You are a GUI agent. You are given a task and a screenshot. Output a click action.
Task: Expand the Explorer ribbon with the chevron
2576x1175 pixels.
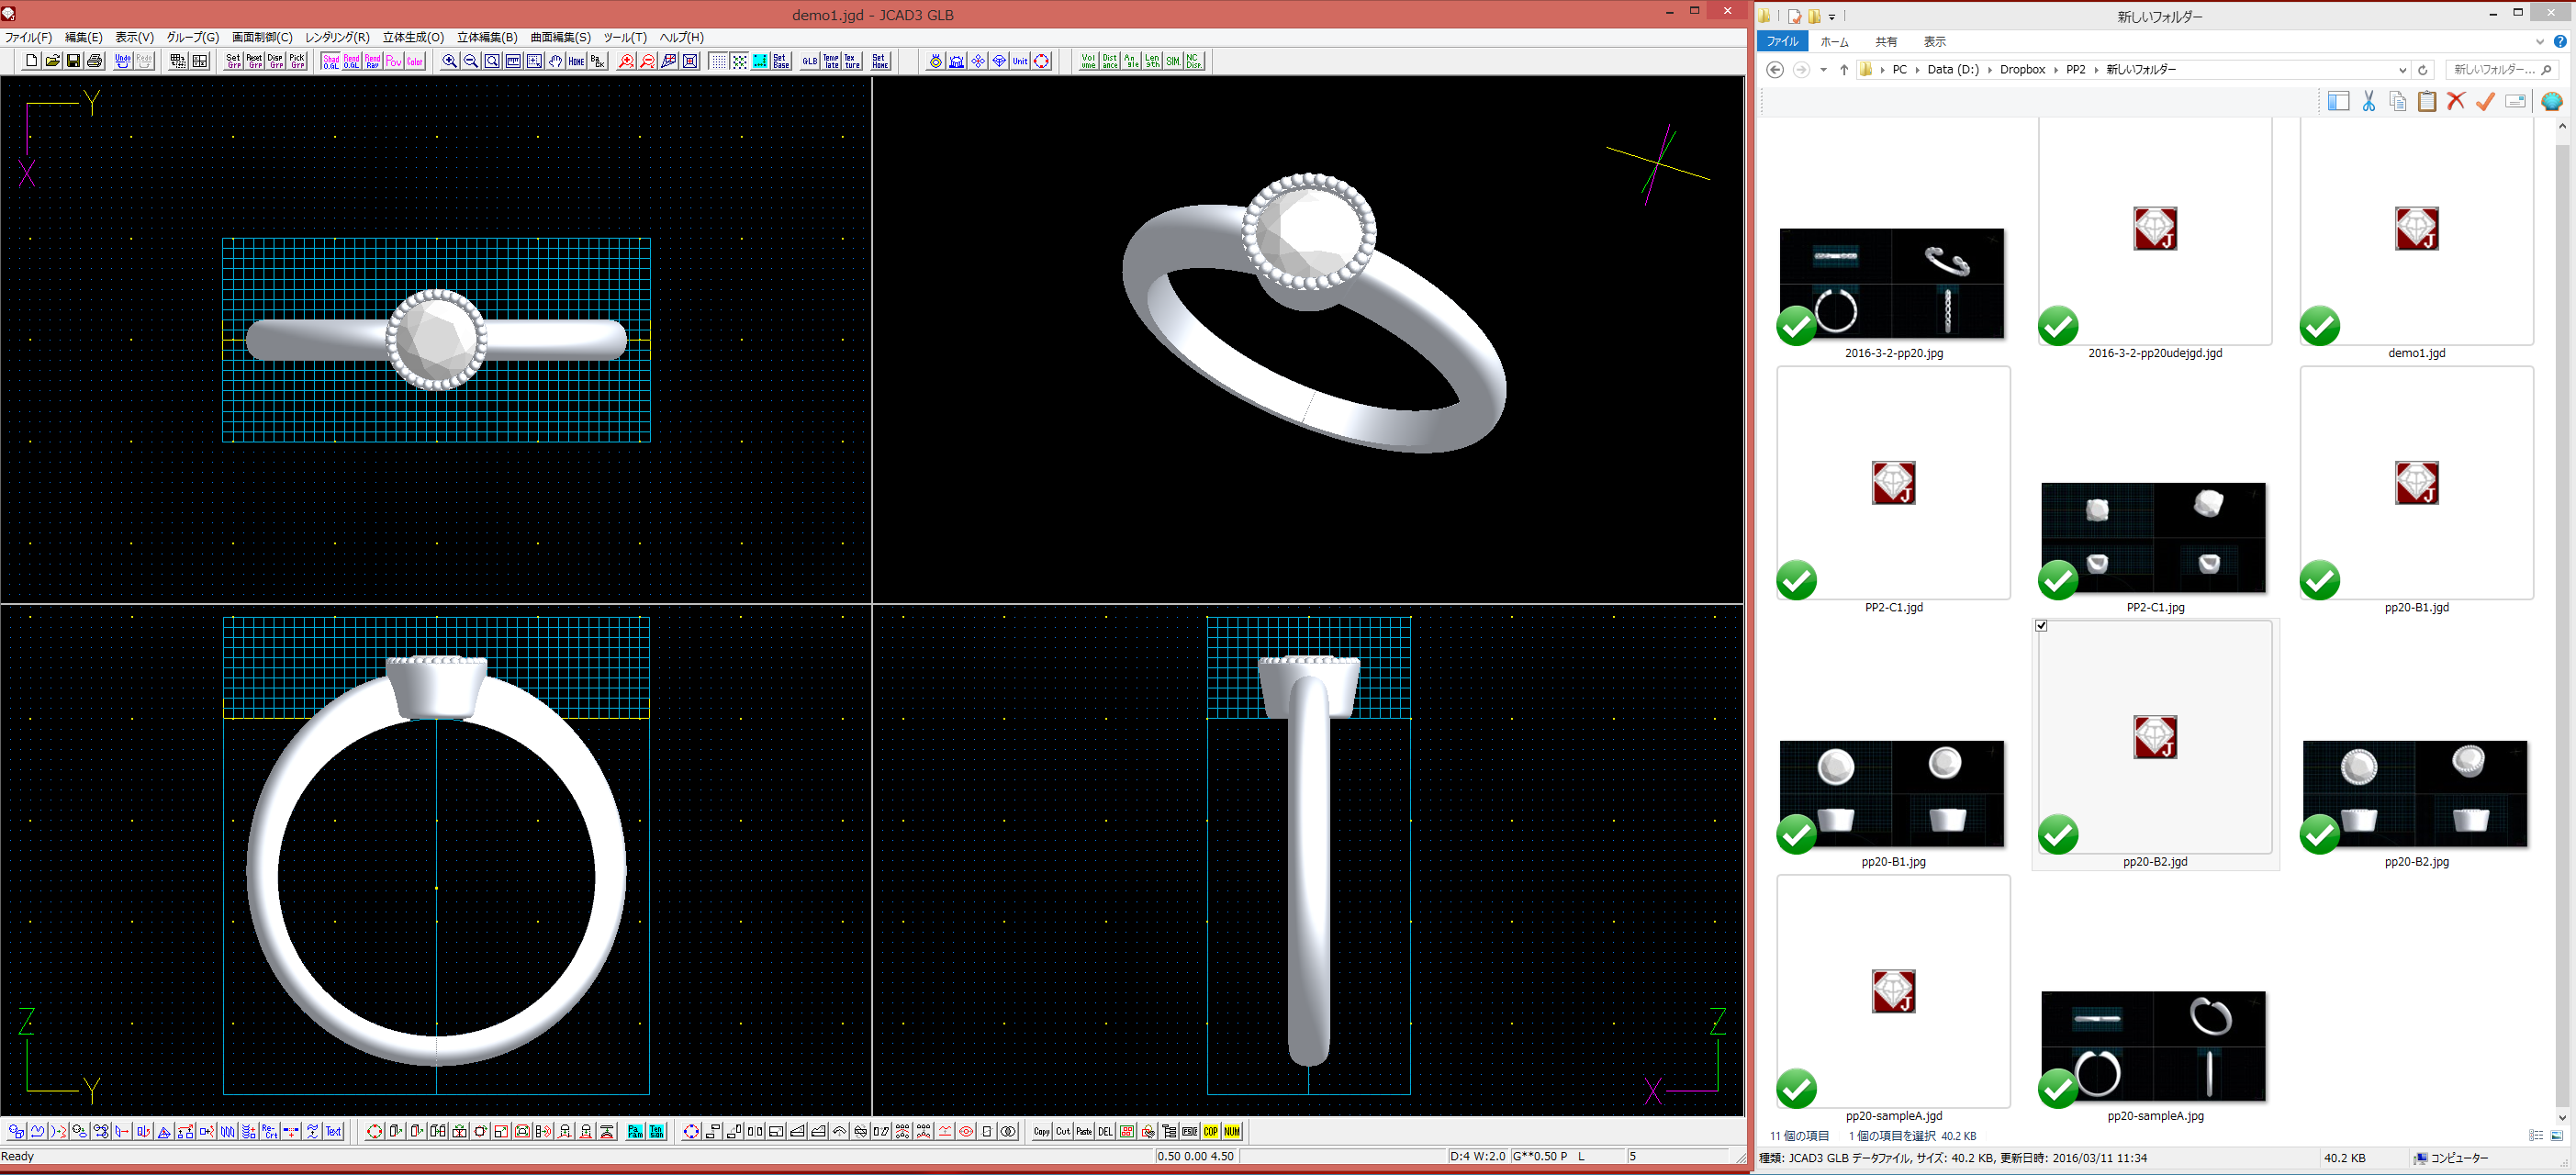[x=2539, y=42]
